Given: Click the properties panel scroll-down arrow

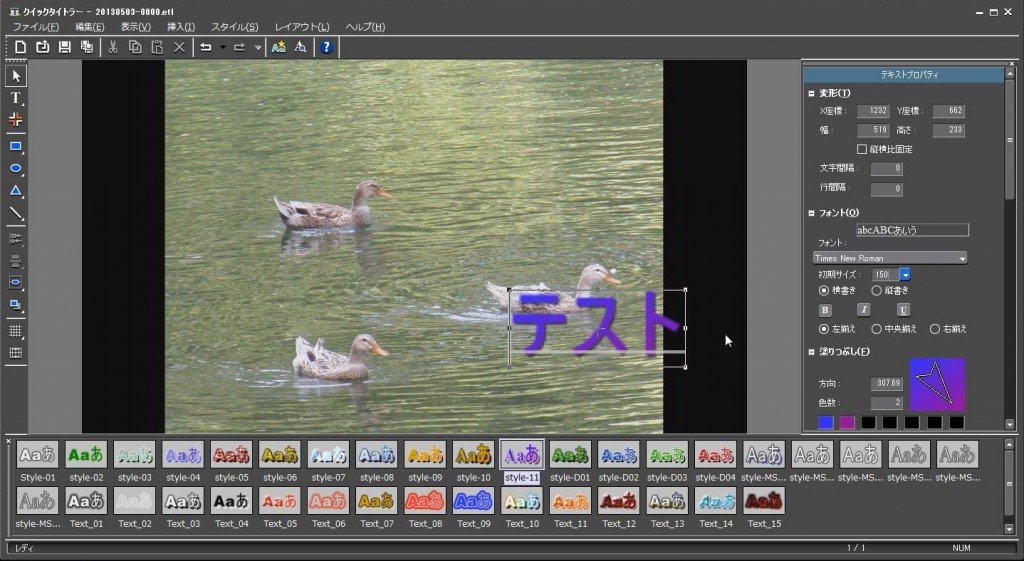Looking at the screenshot, I should click(x=1010, y=425).
